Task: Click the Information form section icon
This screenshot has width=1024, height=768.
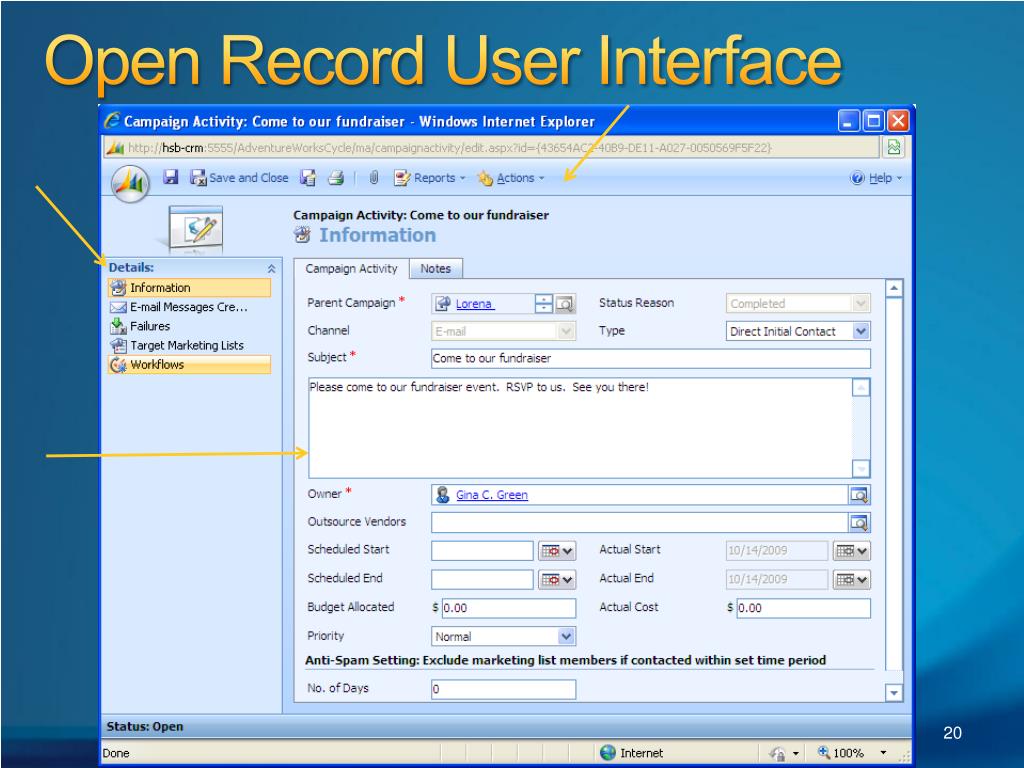Action: pyautogui.click(x=302, y=235)
